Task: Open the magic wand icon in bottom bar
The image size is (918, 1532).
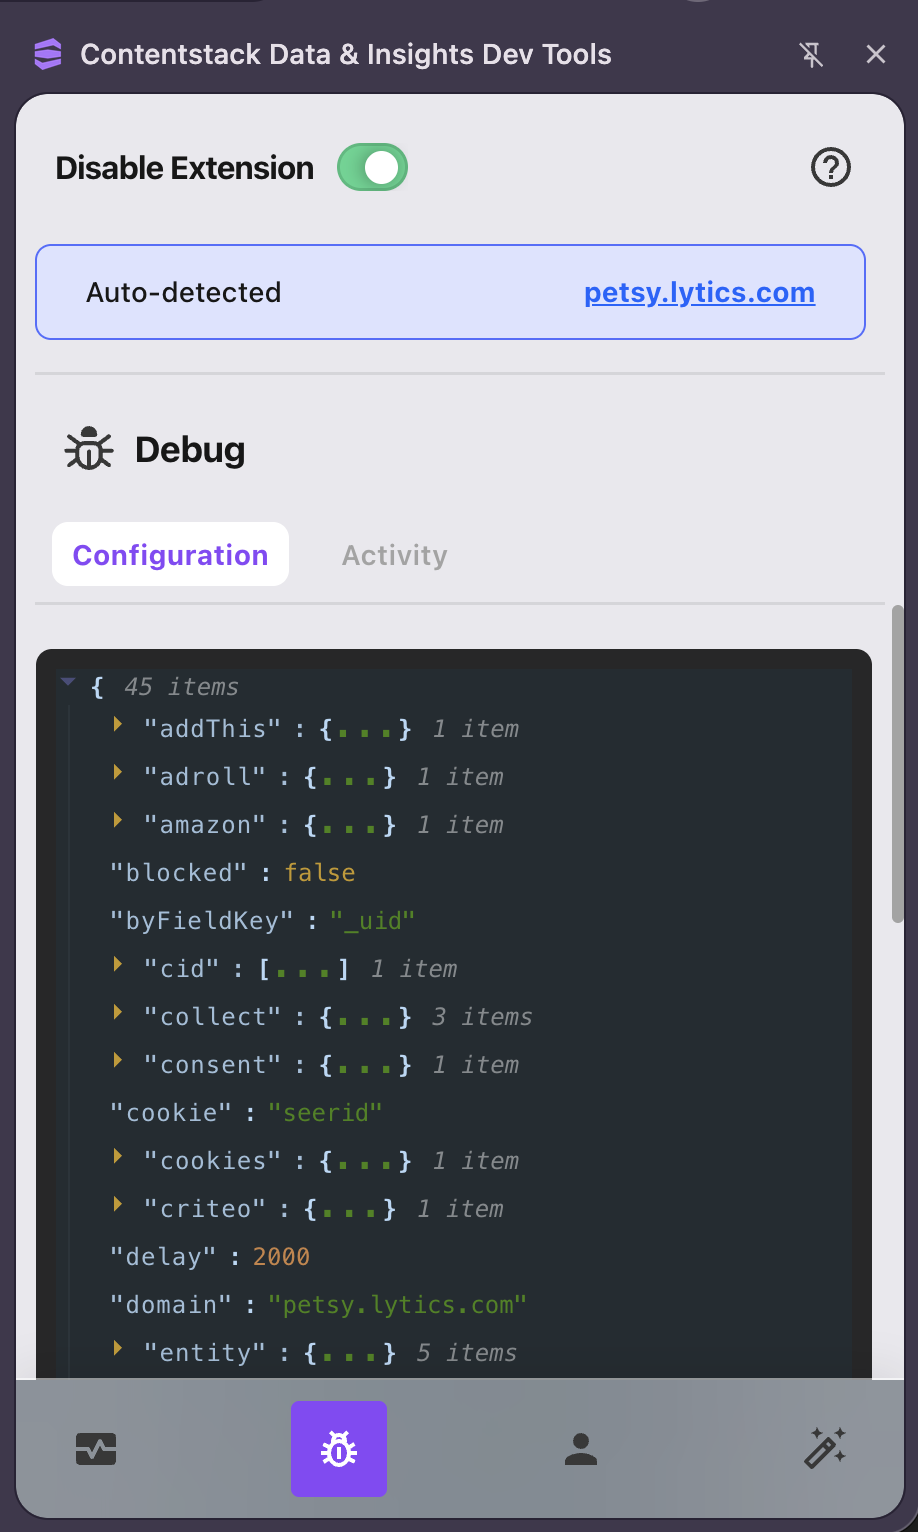Action: [825, 1448]
